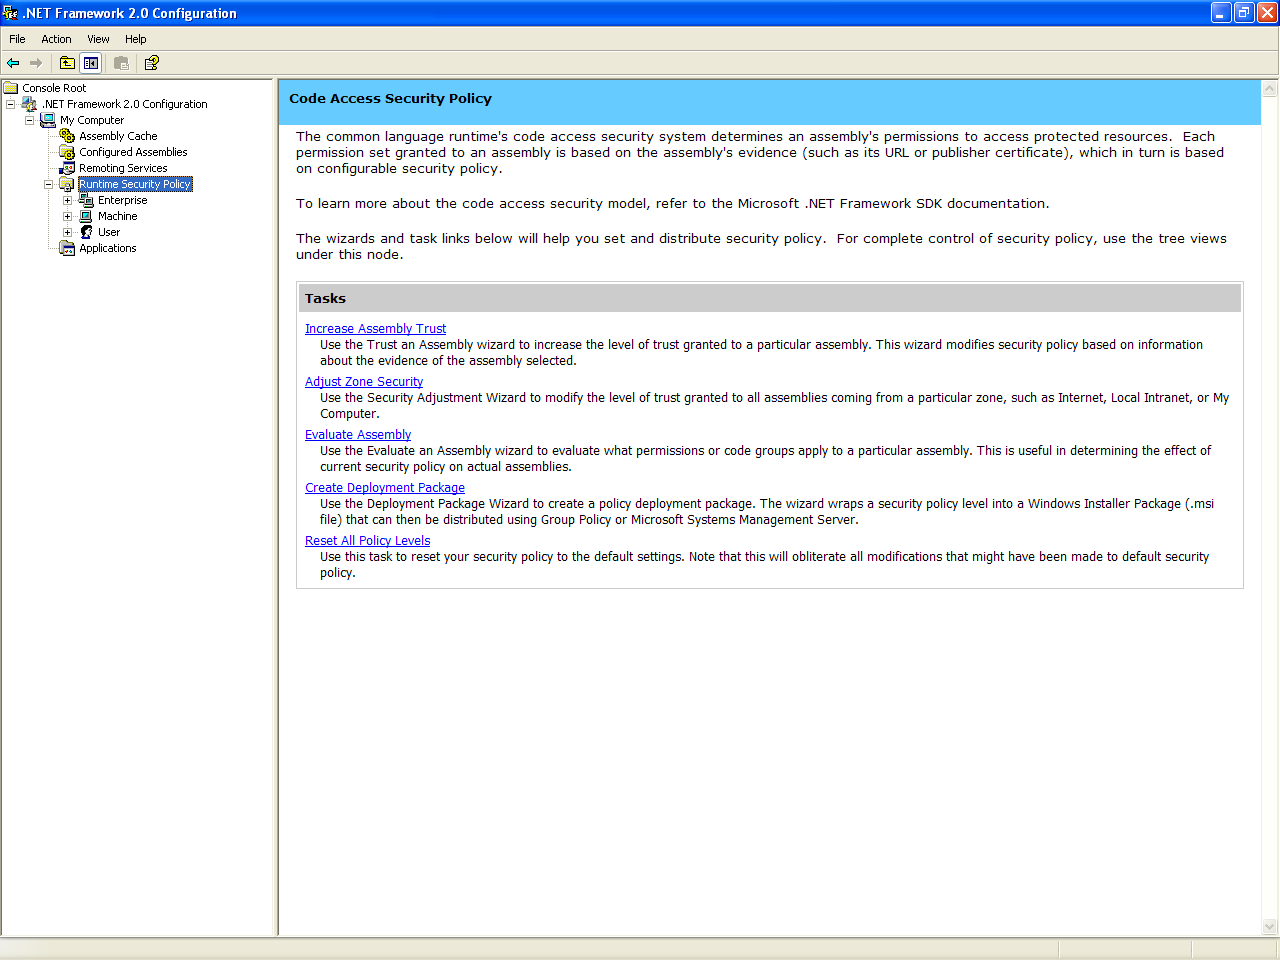Click the Code Access Security Policy heading

(390, 99)
